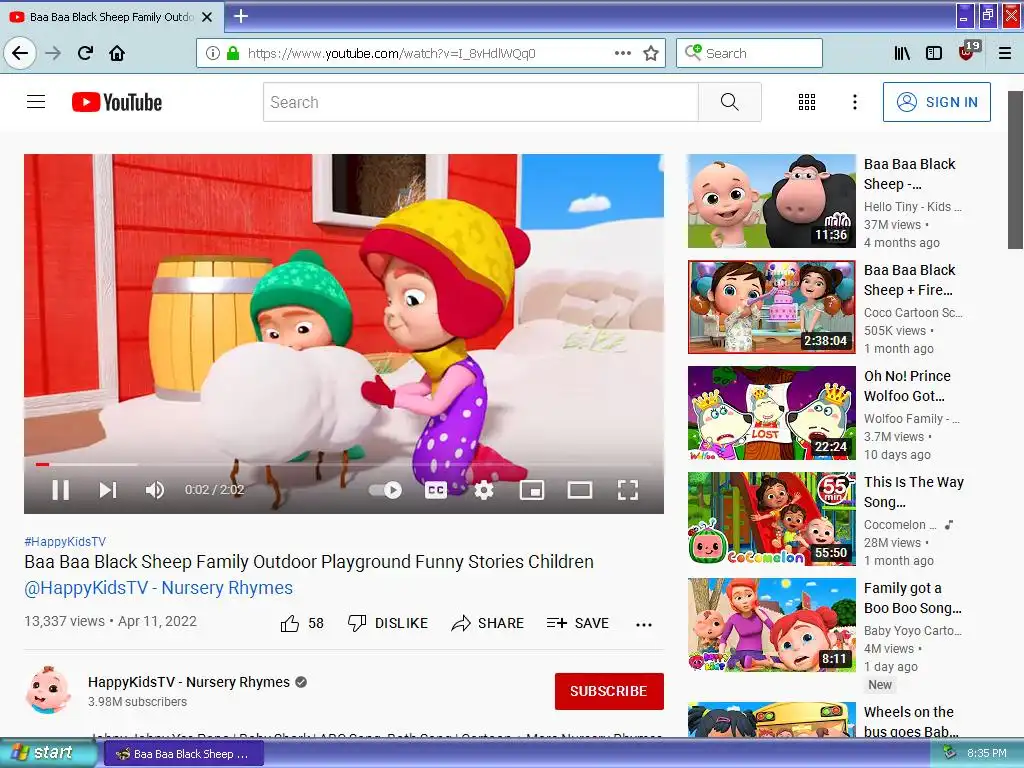
Task: Click the Hello Tiny - Kids channel name
Action: [x=912, y=206]
